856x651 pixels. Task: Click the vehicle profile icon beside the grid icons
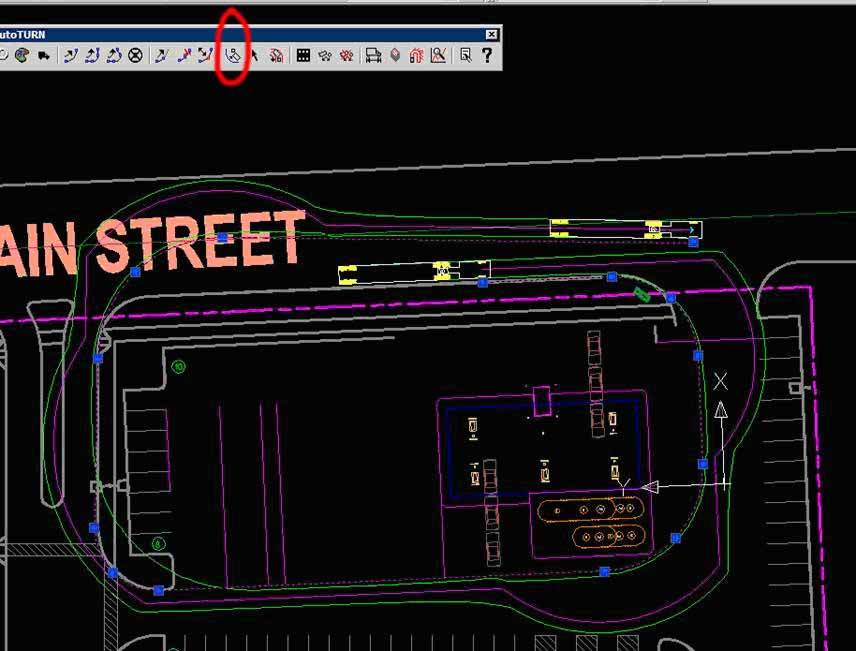click(373, 56)
